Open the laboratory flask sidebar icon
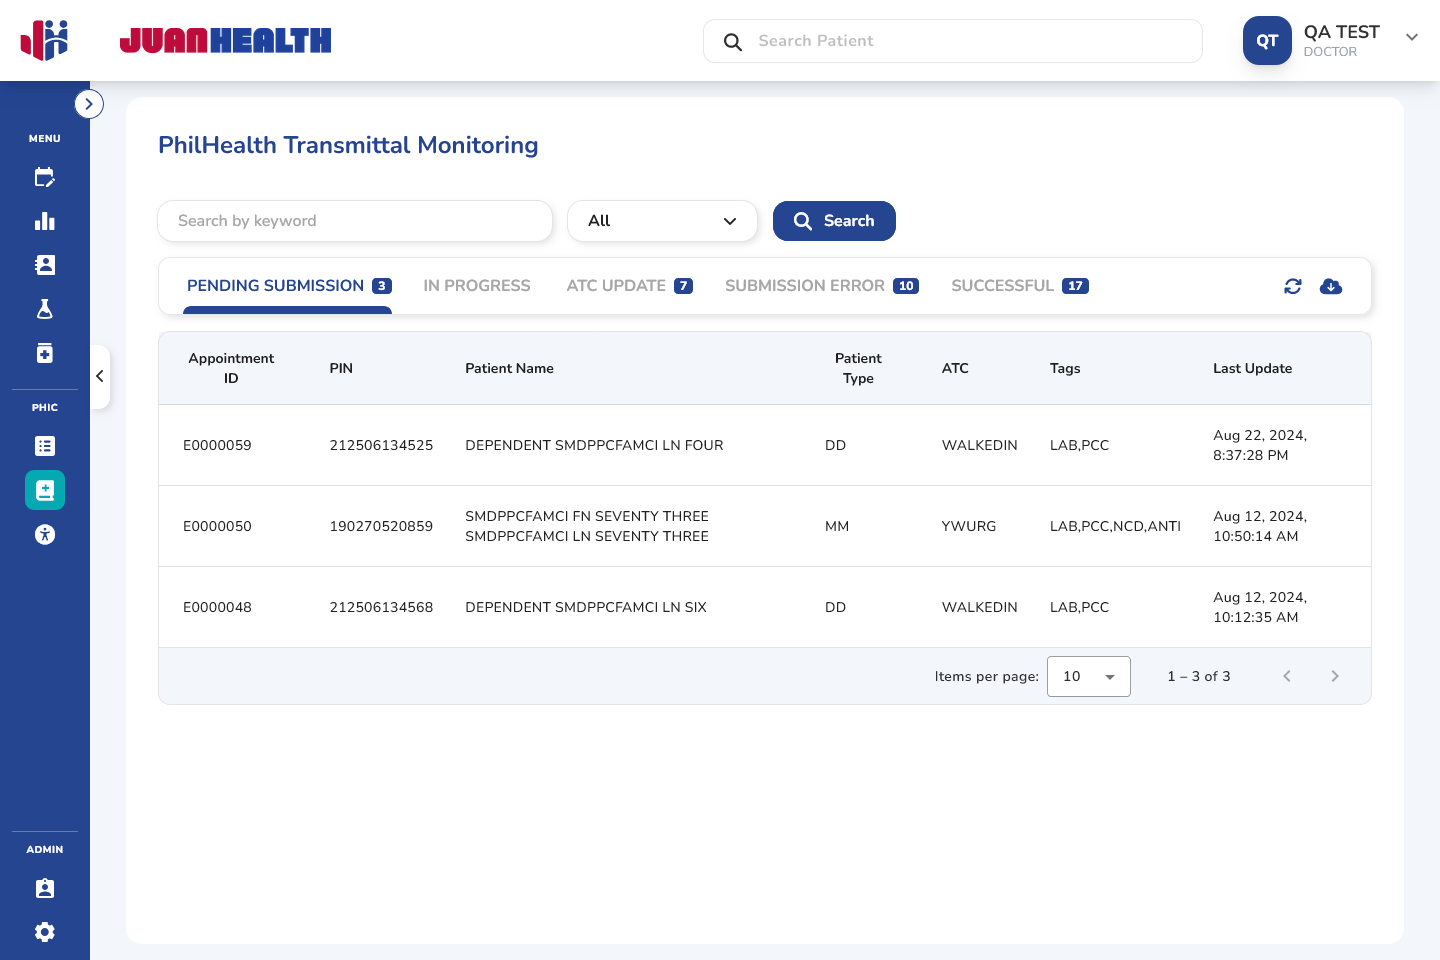The width and height of the screenshot is (1440, 960). [x=45, y=309]
